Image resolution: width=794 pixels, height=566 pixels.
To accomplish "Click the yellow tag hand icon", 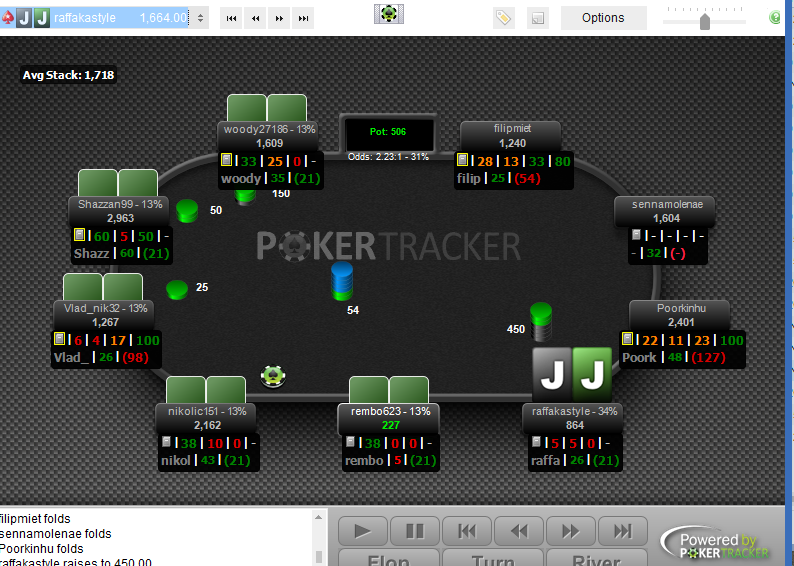I will 503,18.
